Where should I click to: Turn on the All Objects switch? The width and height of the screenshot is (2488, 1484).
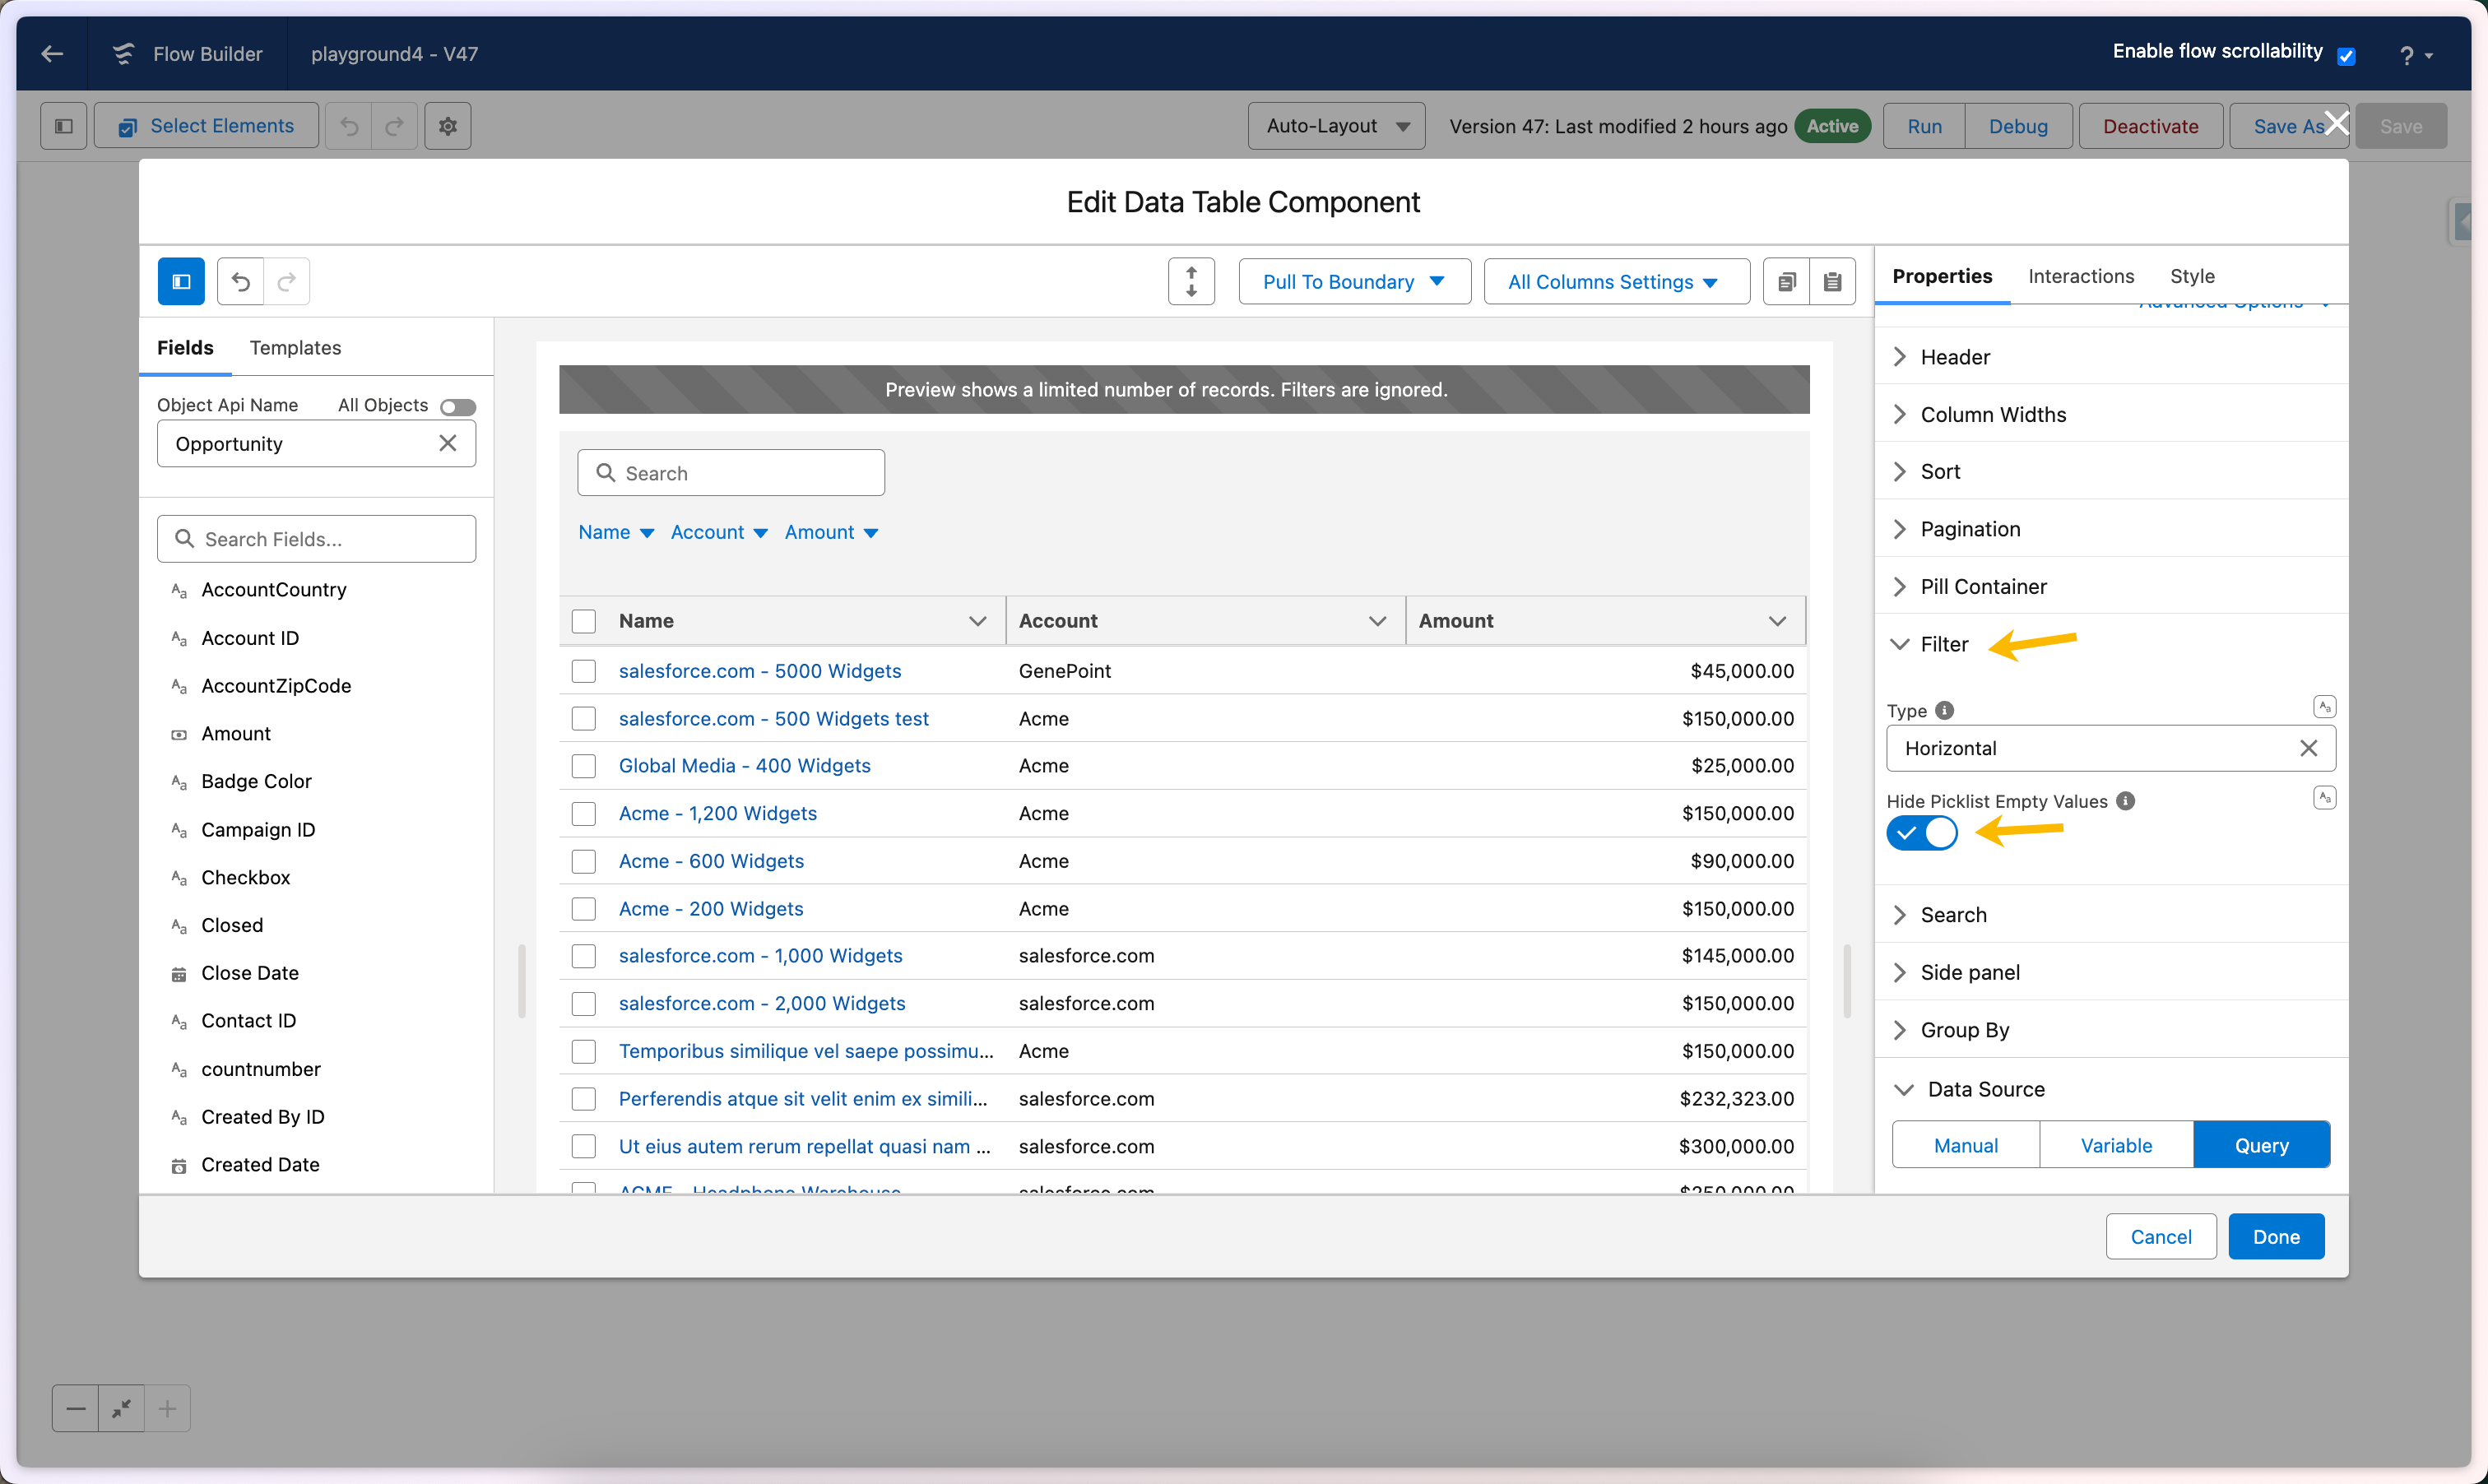pos(458,407)
